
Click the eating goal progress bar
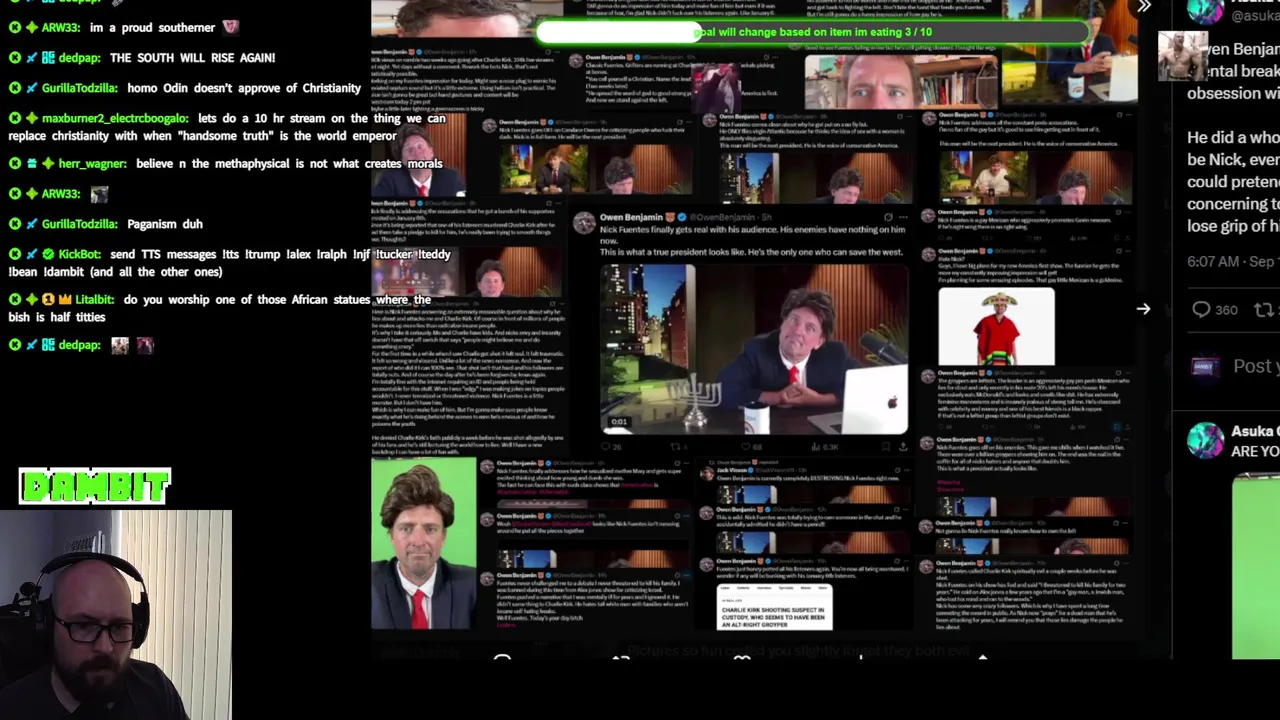[812, 32]
